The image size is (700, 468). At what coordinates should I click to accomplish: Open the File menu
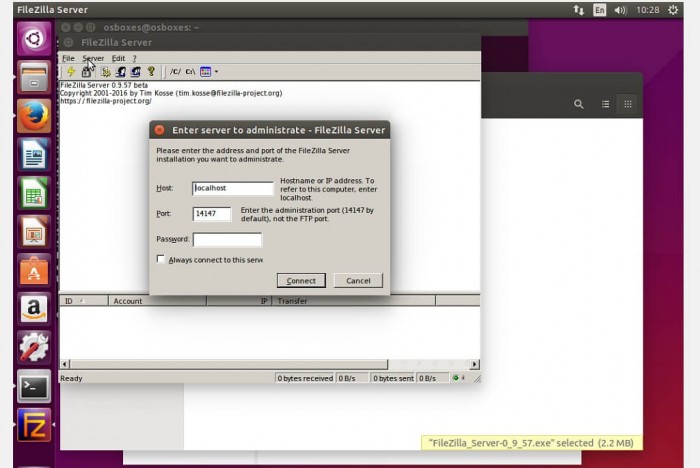68,58
